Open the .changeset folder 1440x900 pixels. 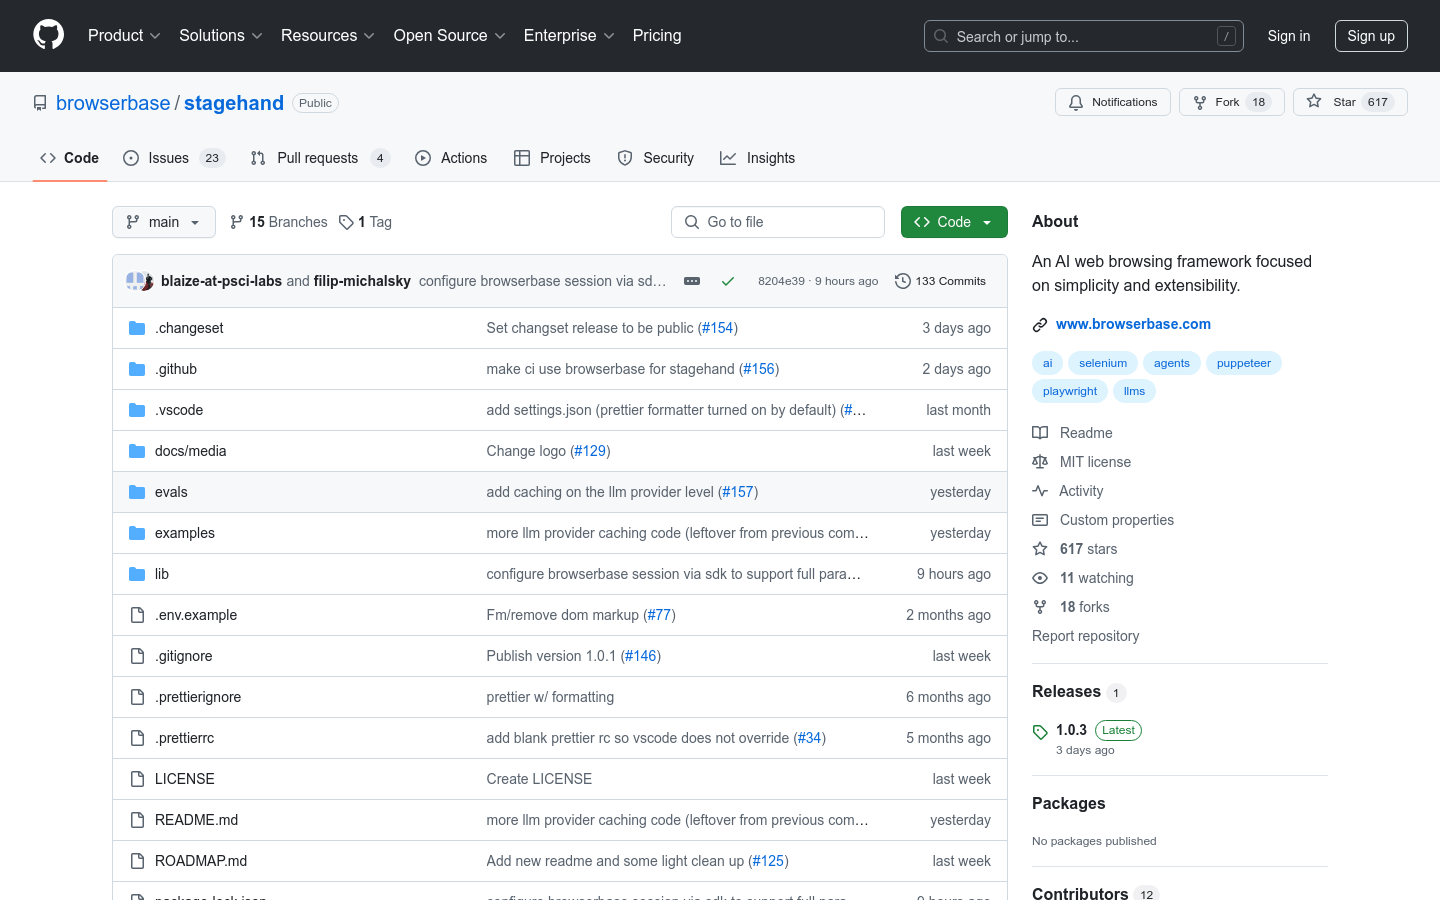pyautogui.click(x=189, y=328)
